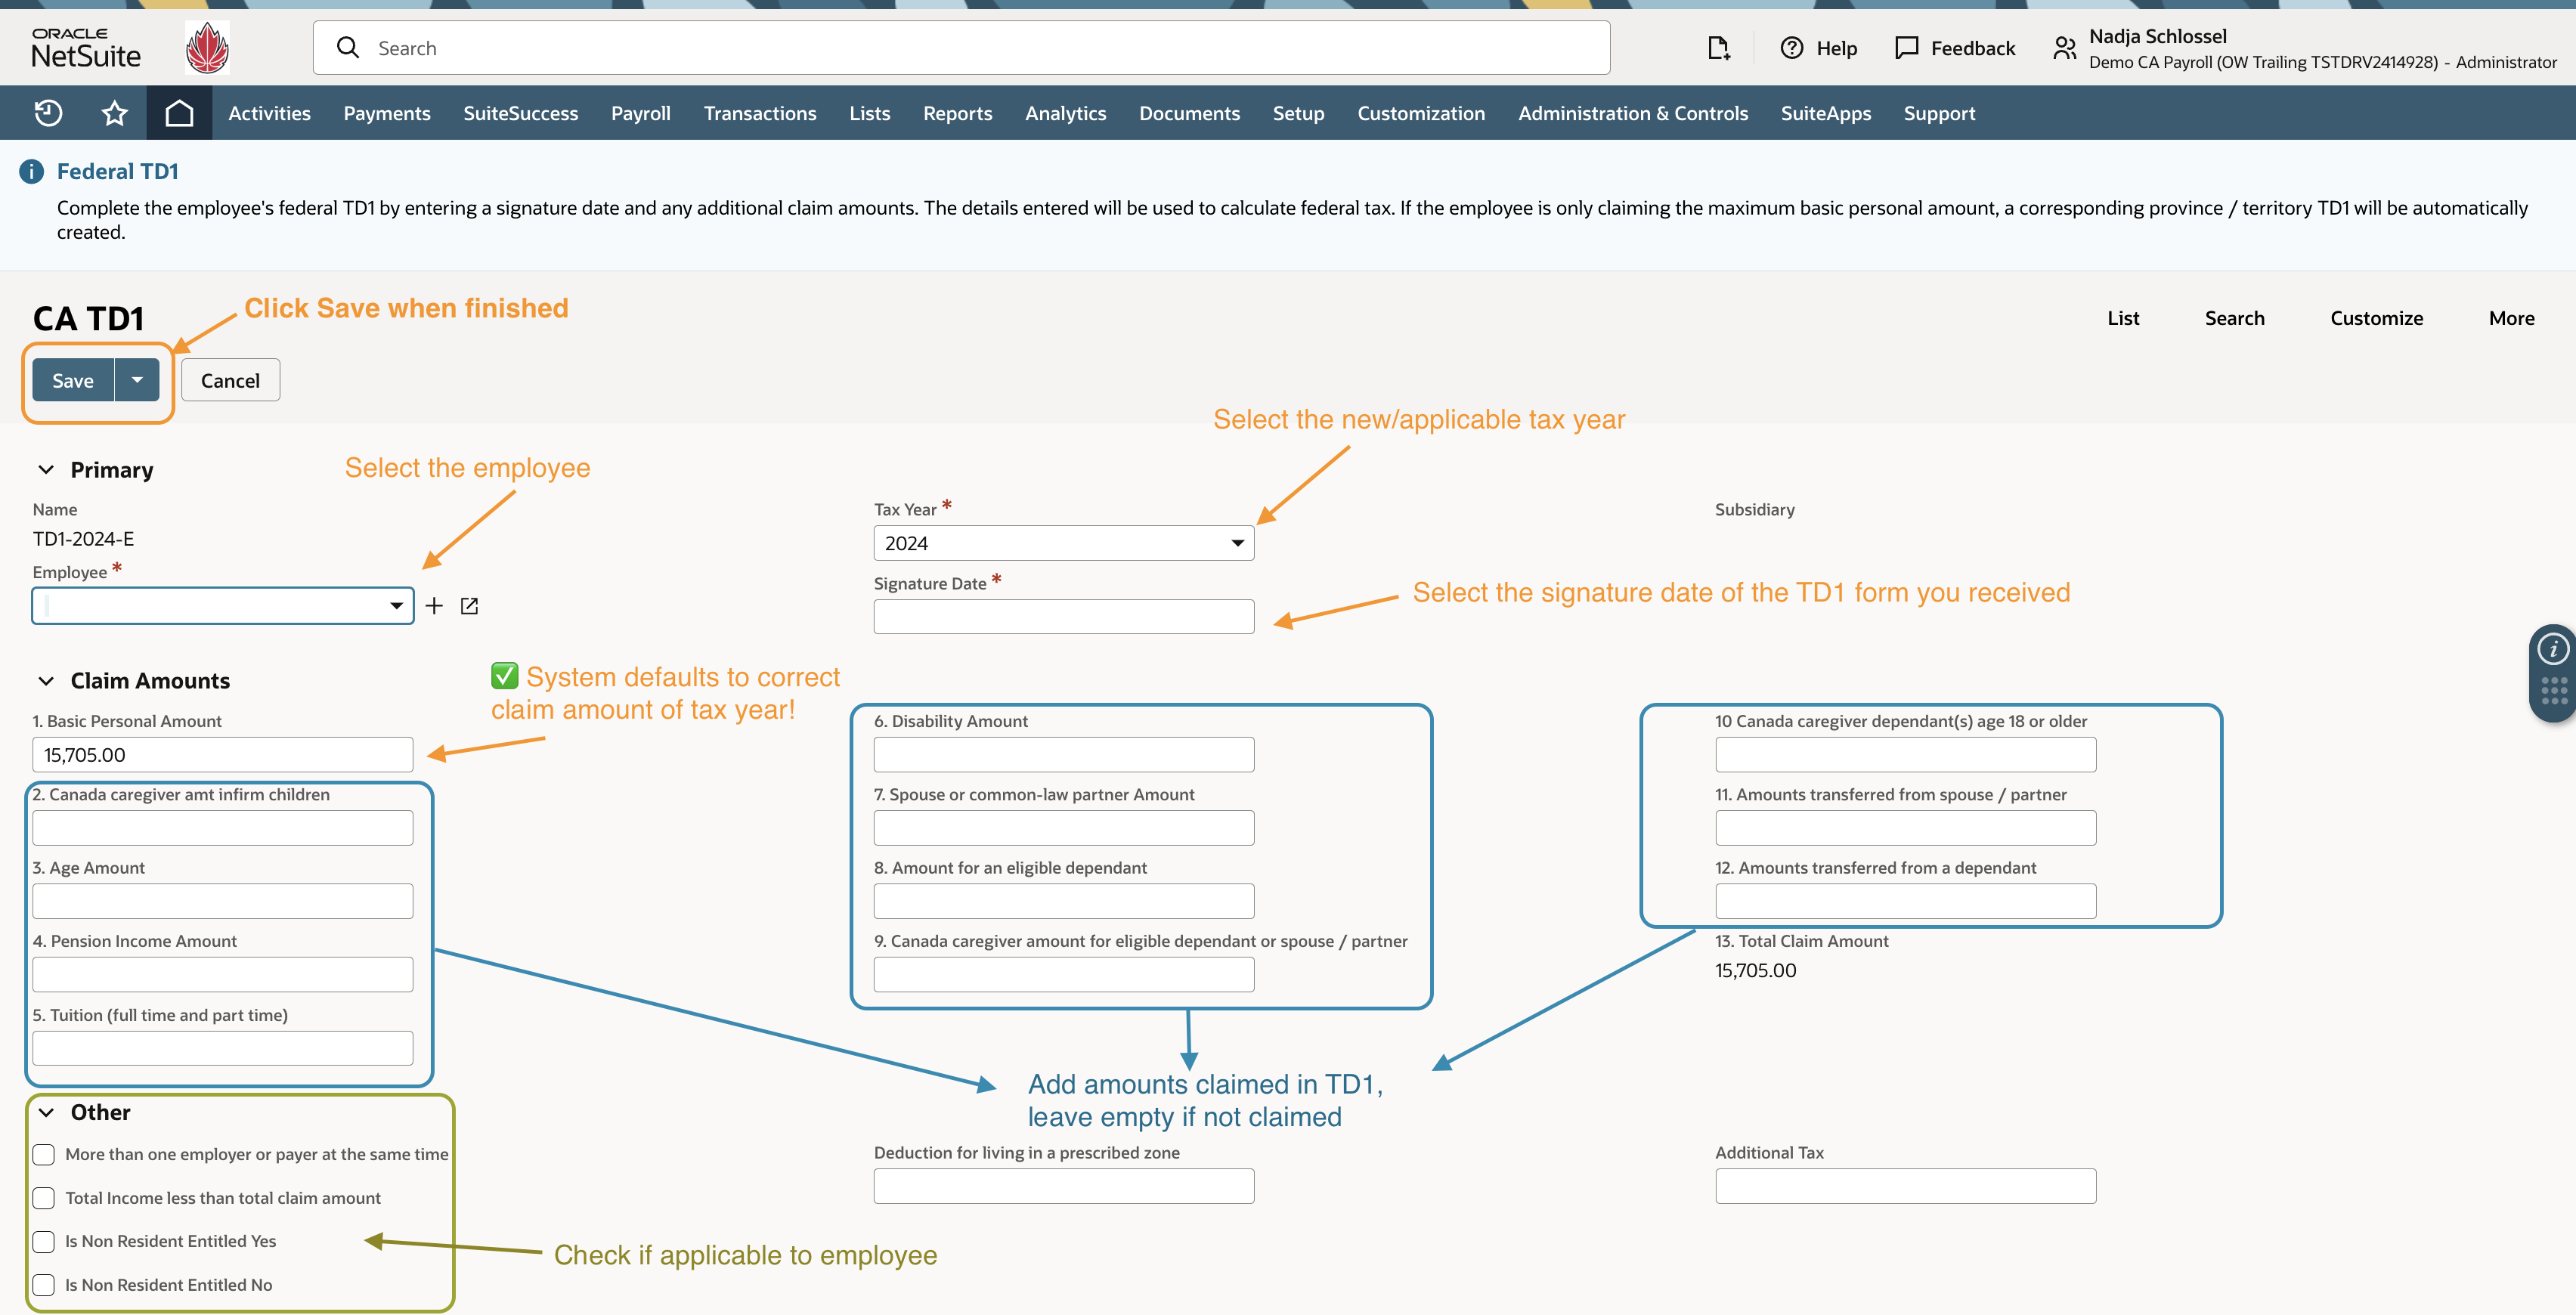Open the Reports menu
This screenshot has width=2576, height=1315.
pos(957,113)
